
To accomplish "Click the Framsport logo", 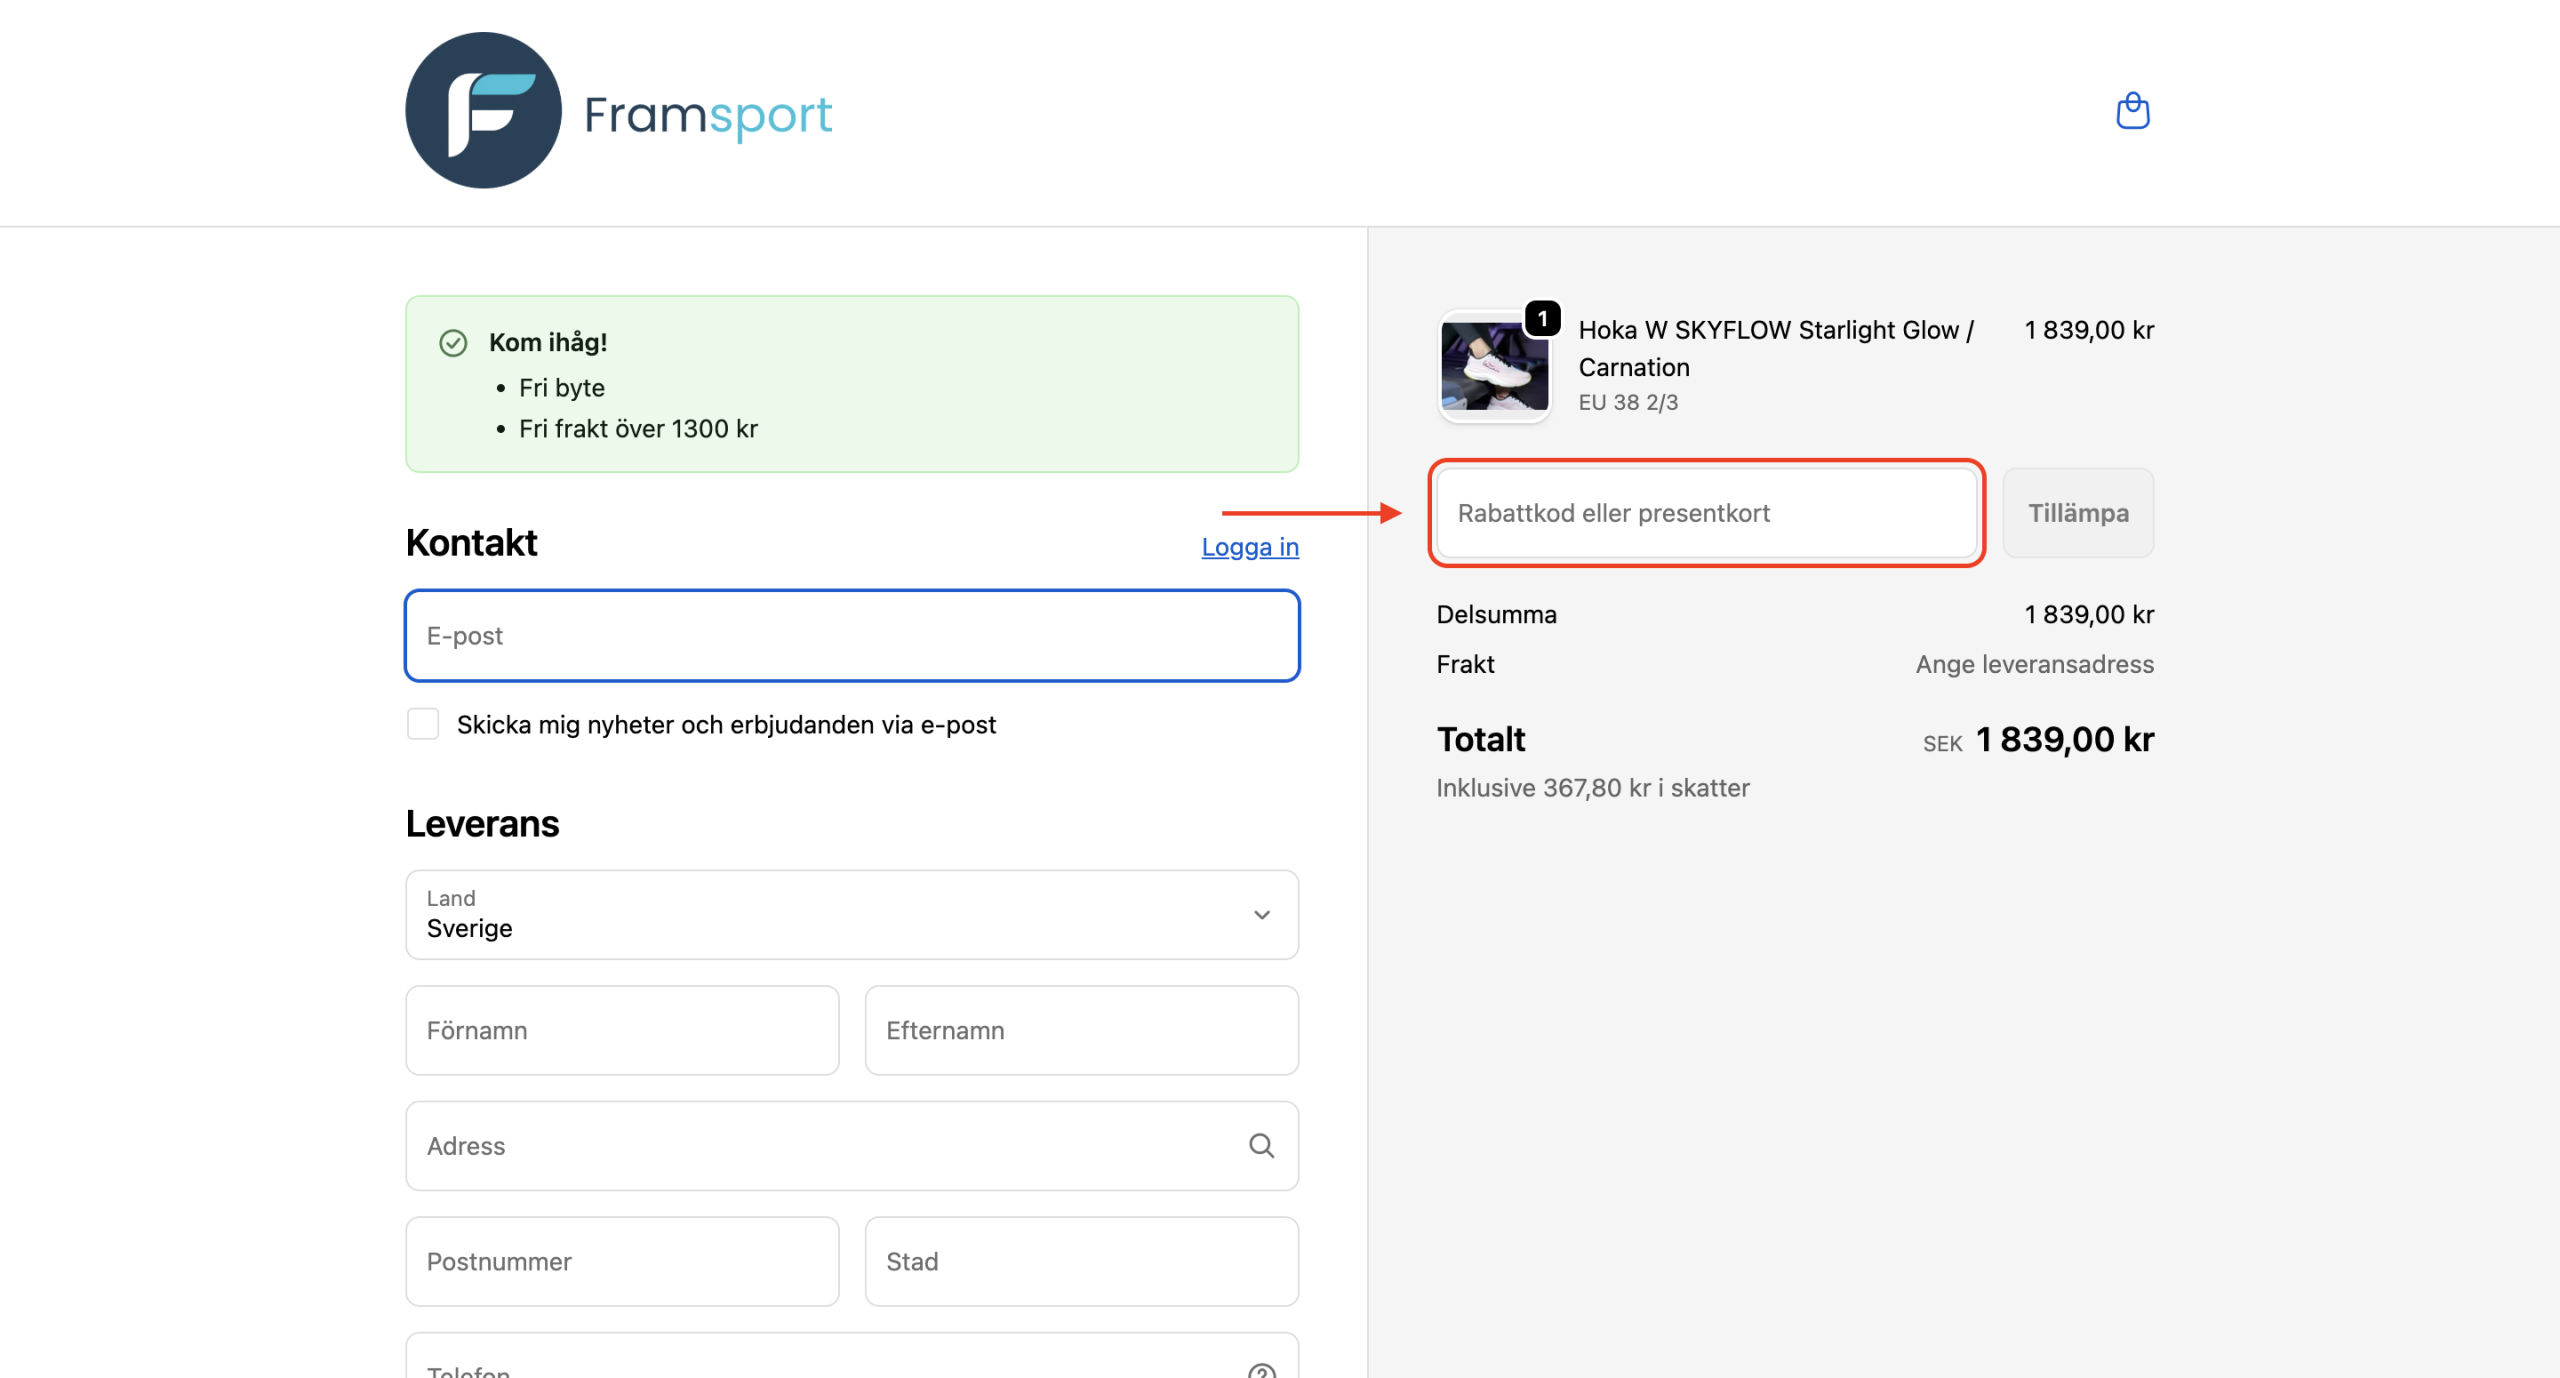I will click(x=484, y=111).
